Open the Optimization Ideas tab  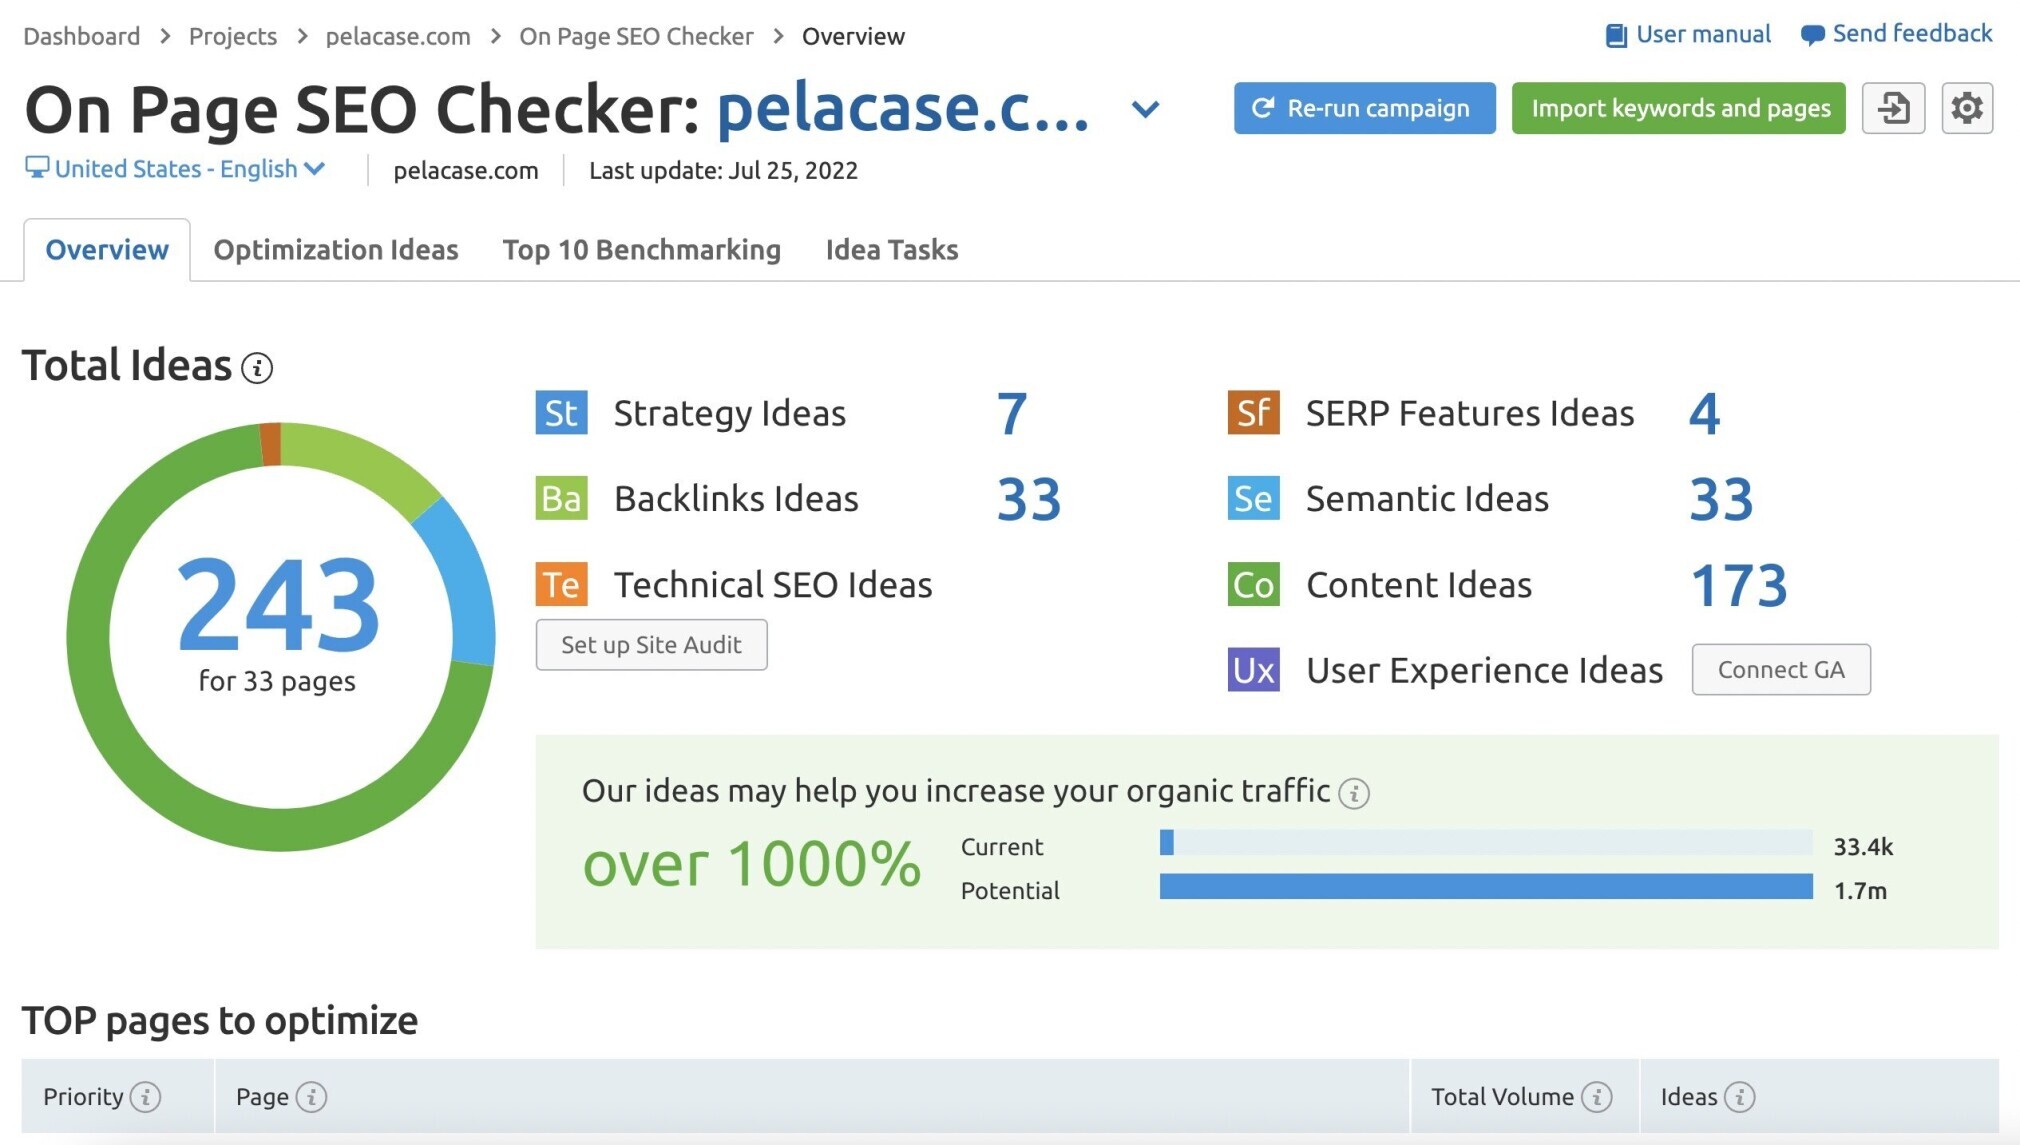click(x=336, y=249)
